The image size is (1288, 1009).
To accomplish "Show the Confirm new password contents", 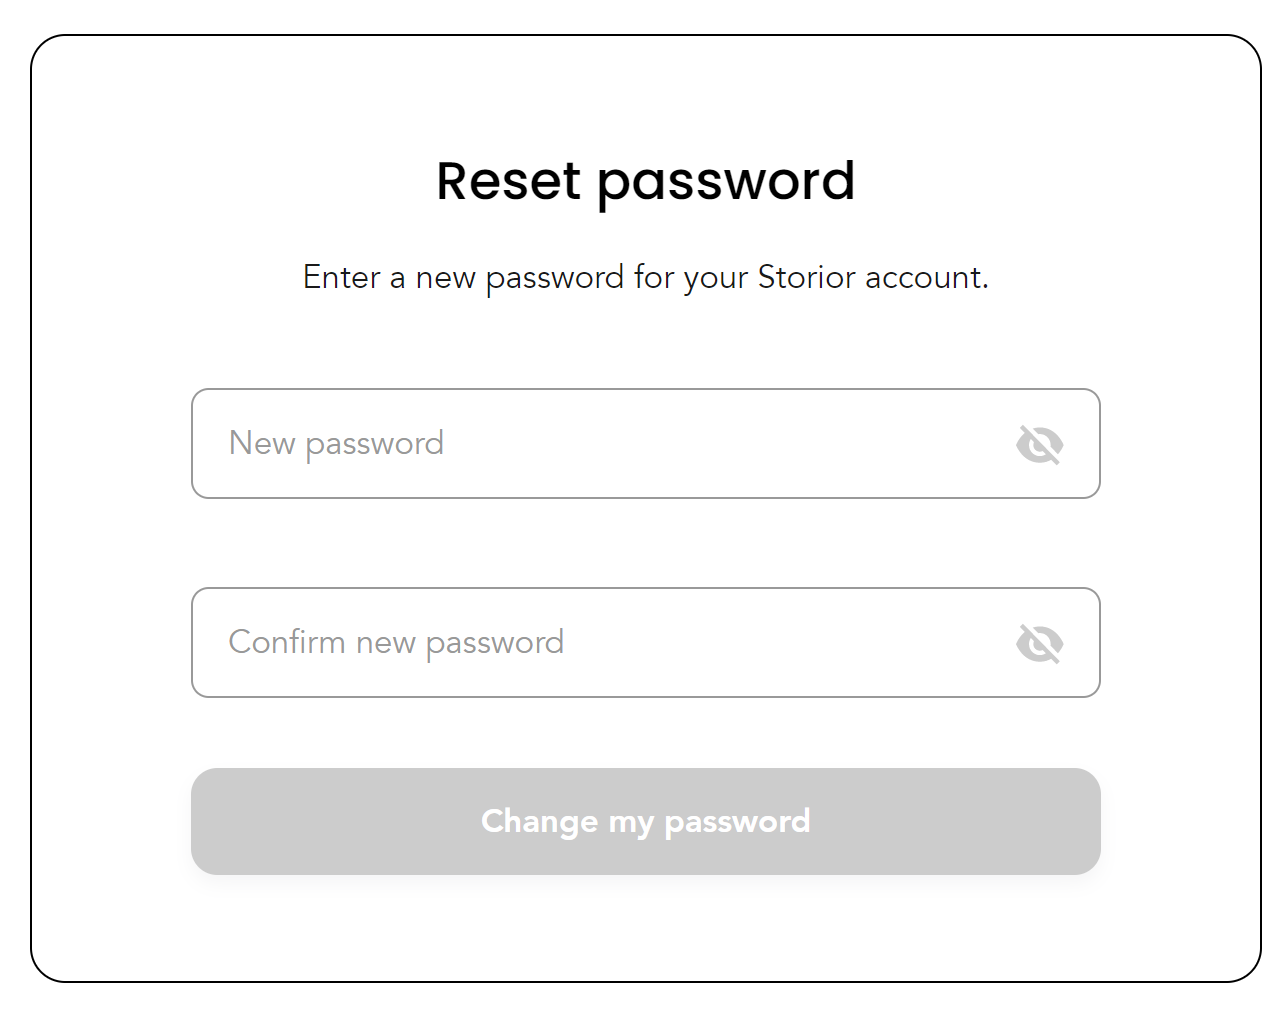I will click(x=1039, y=643).
